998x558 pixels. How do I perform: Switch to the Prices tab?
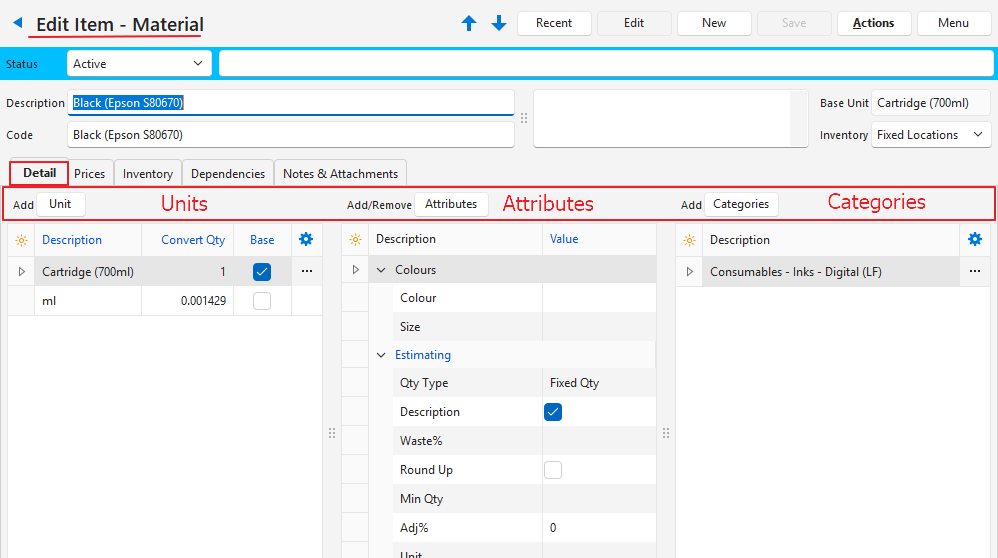[x=90, y=174]
